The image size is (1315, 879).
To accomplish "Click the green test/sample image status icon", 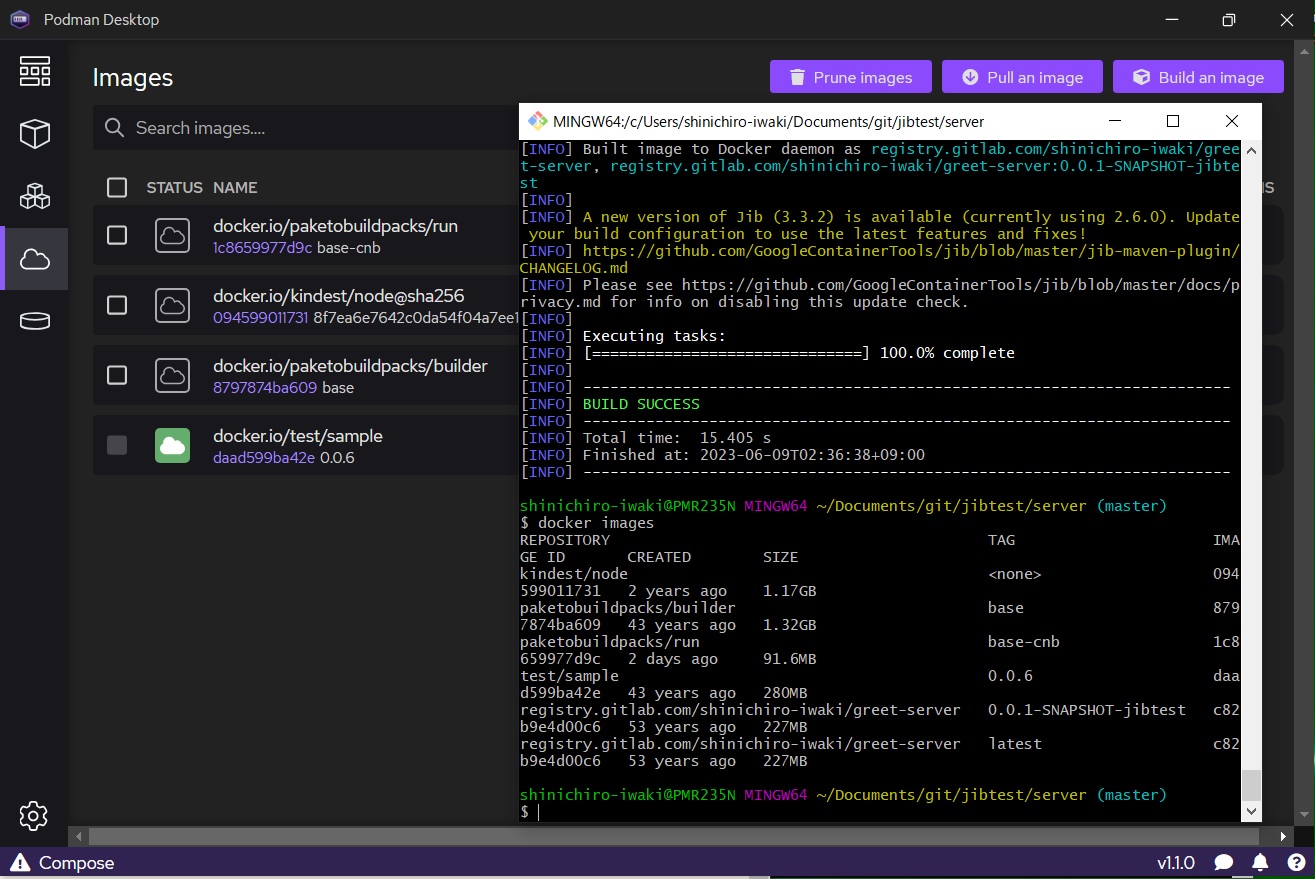I will coord(172,445).
